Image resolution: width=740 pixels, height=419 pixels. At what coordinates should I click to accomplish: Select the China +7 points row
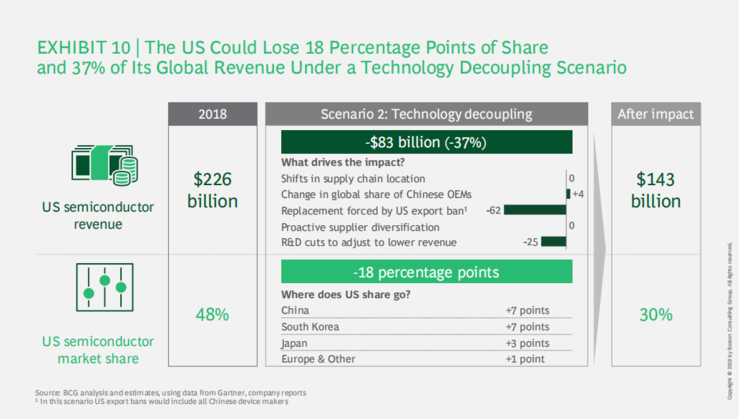425,310
